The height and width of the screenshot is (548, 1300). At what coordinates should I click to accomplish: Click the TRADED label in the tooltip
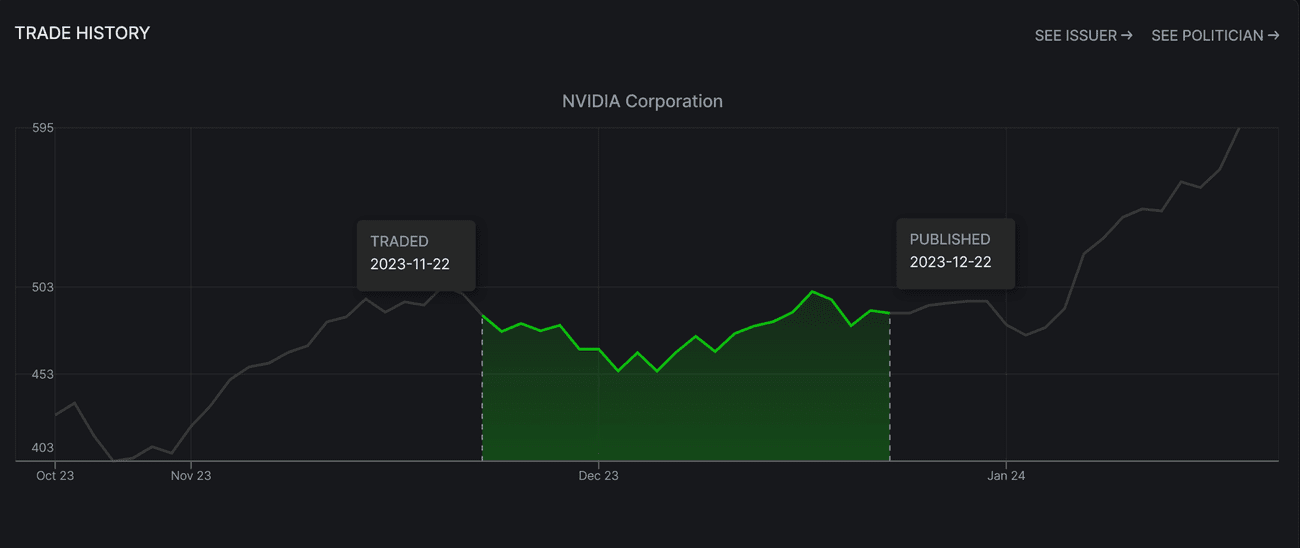(x=399, y=241)
